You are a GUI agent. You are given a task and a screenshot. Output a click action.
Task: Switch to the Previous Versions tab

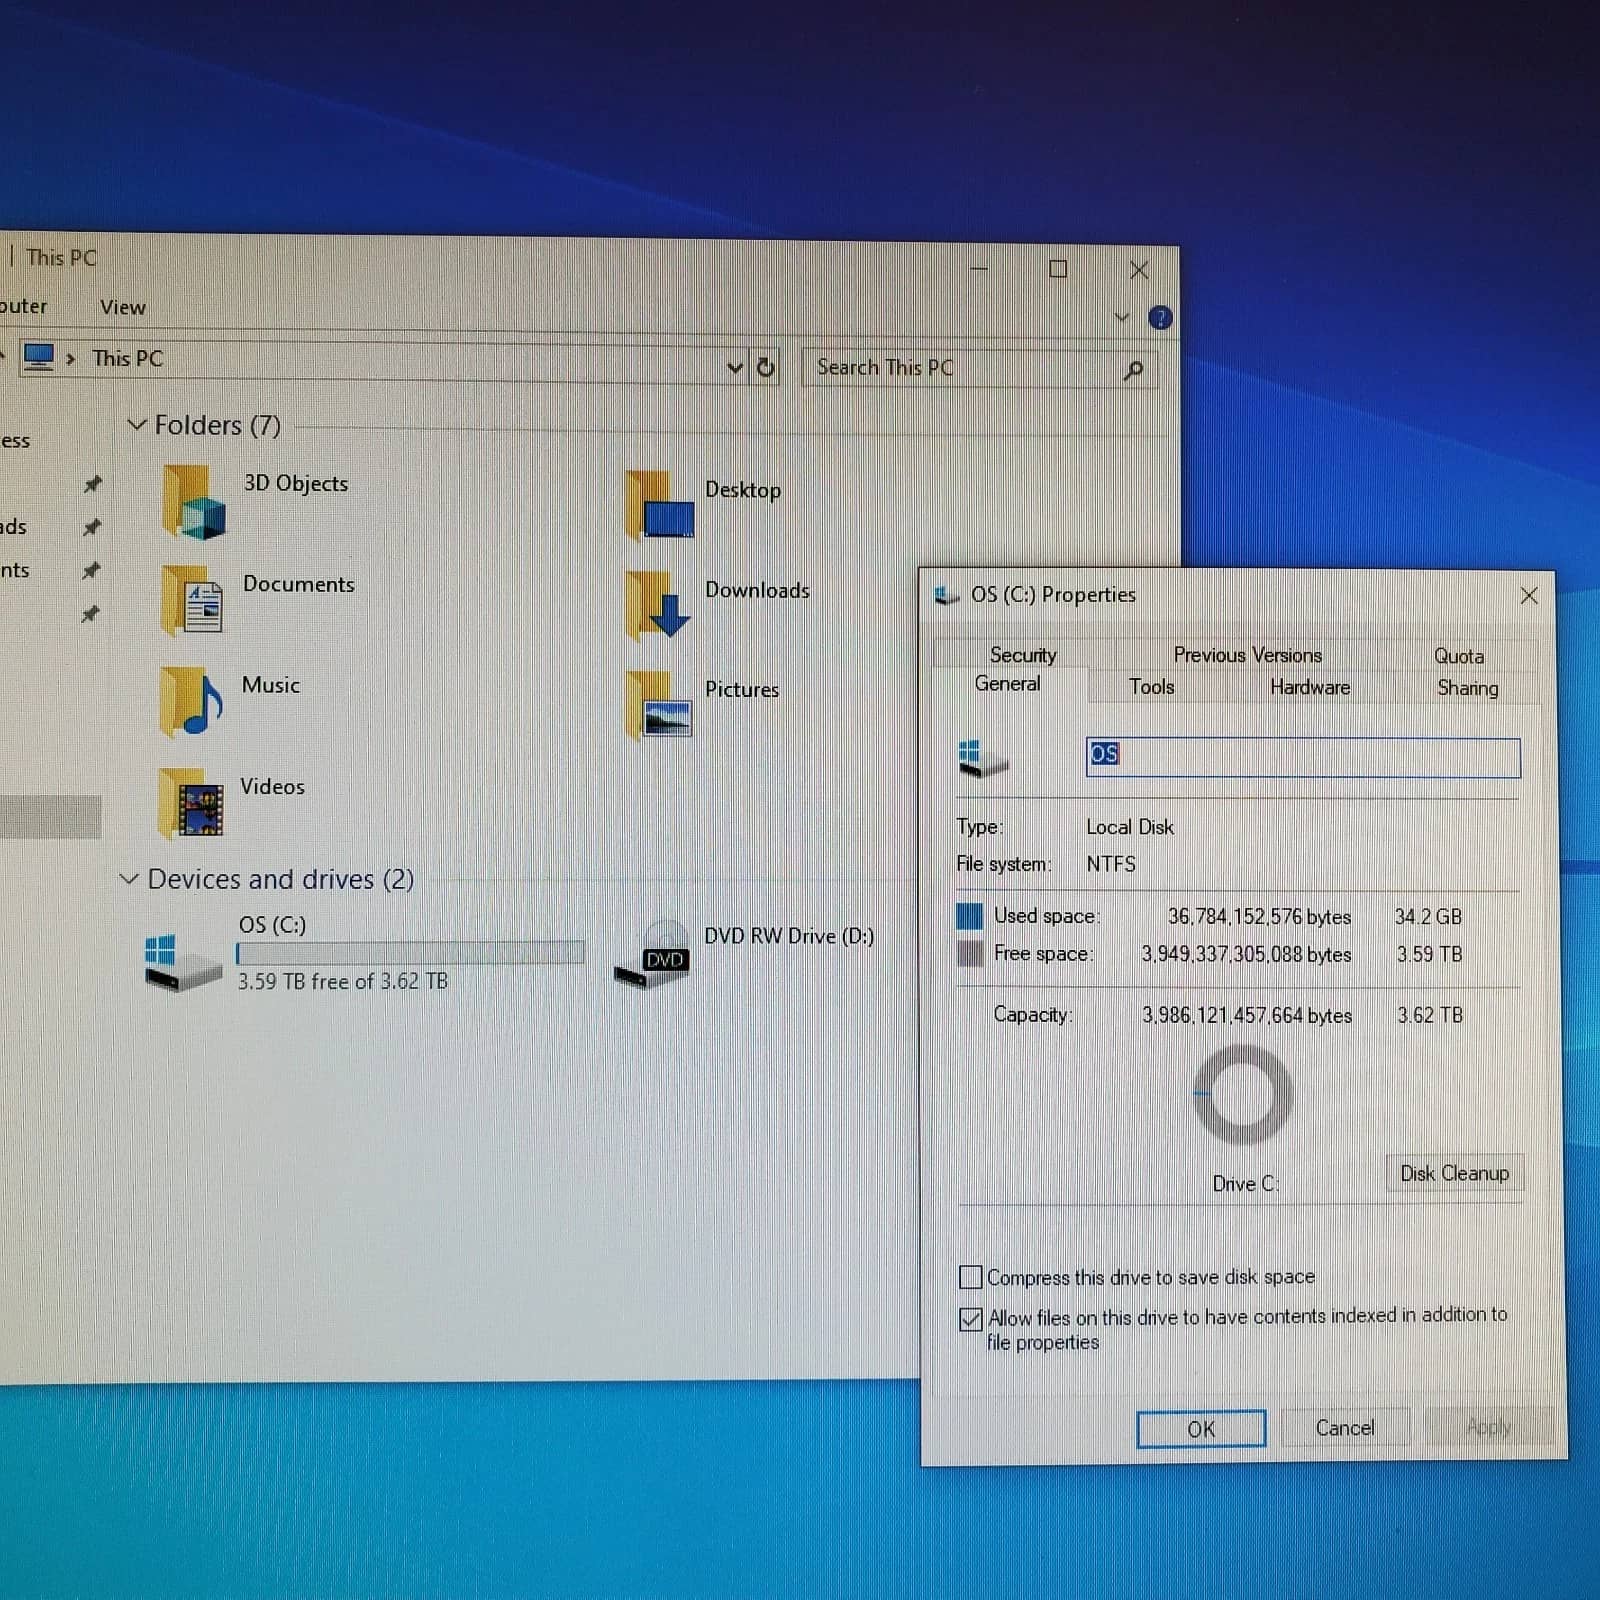[x=1247, y=655]
